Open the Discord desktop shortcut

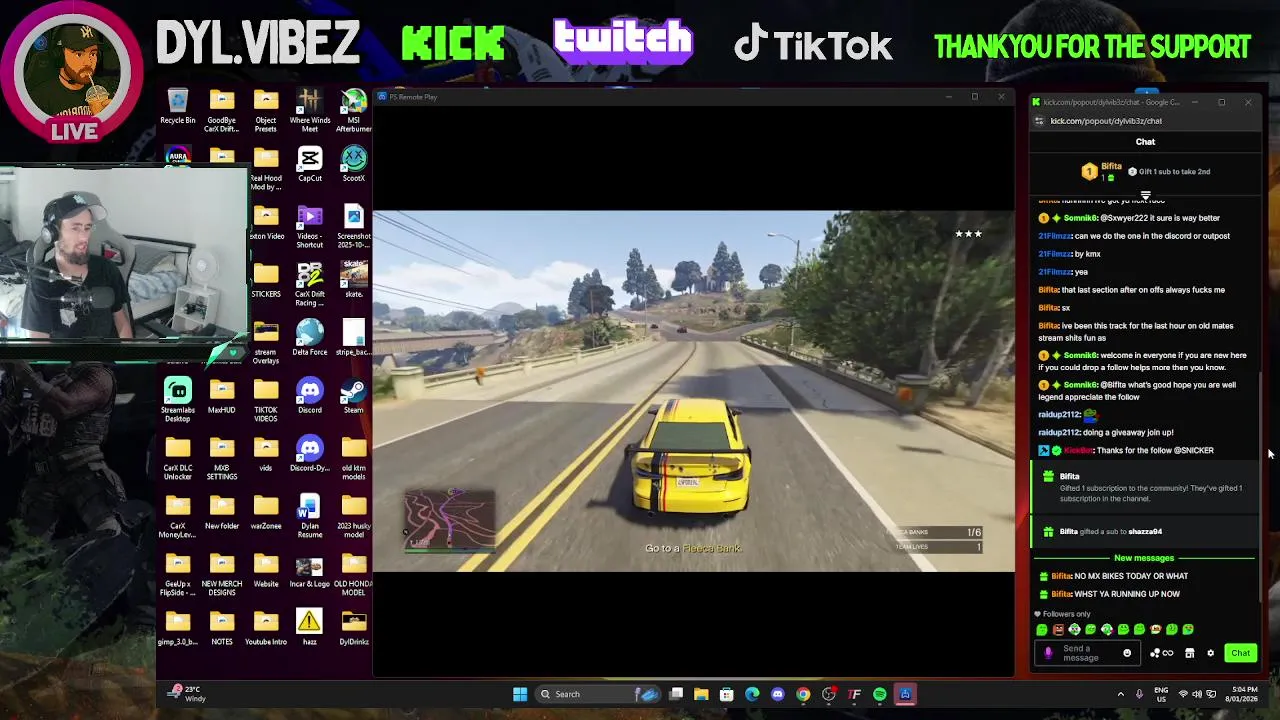pos(310,395)
